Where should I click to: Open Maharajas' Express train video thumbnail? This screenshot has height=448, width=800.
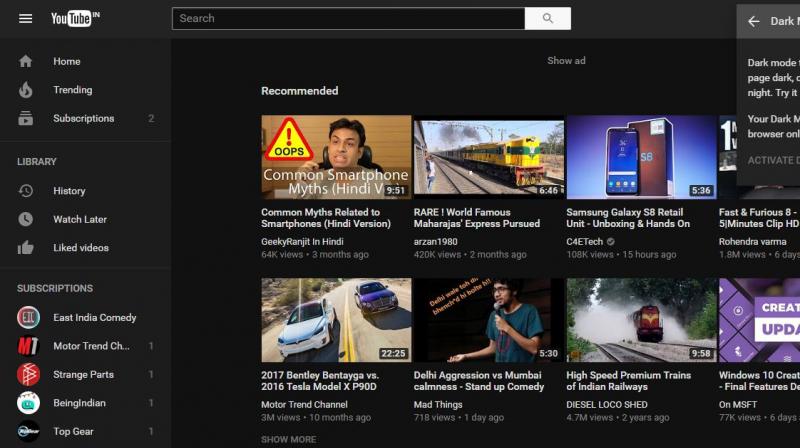(x=489, y=157)
